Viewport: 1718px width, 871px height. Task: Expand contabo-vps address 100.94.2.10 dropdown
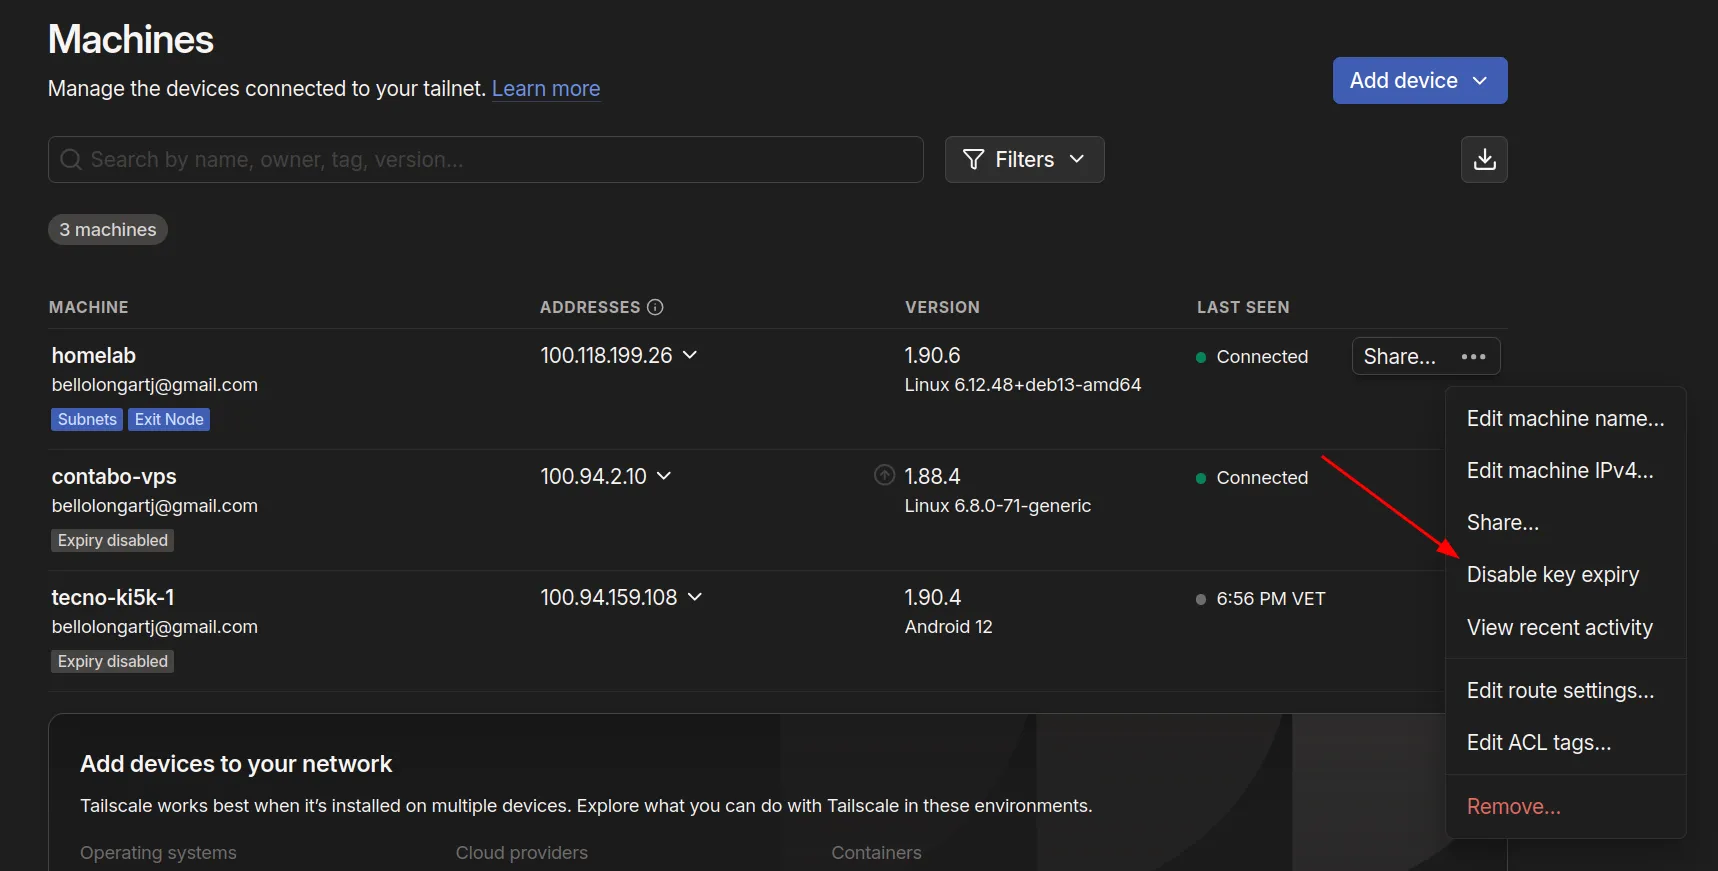pyautogui.click(x=664, y=477)
